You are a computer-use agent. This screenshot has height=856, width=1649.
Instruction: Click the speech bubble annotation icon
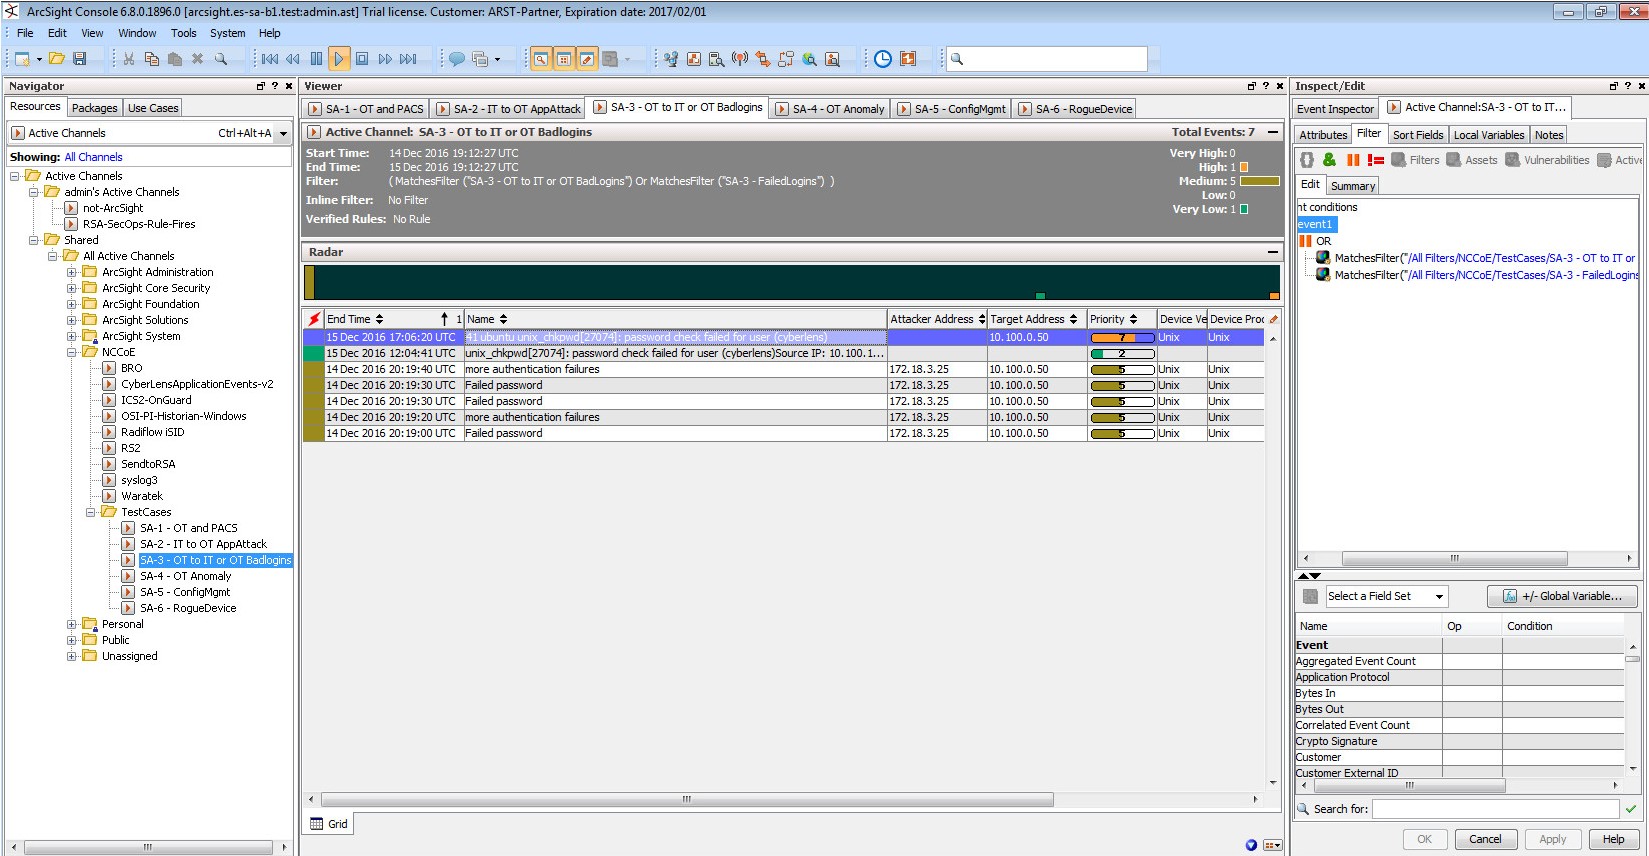coord(457,59)
